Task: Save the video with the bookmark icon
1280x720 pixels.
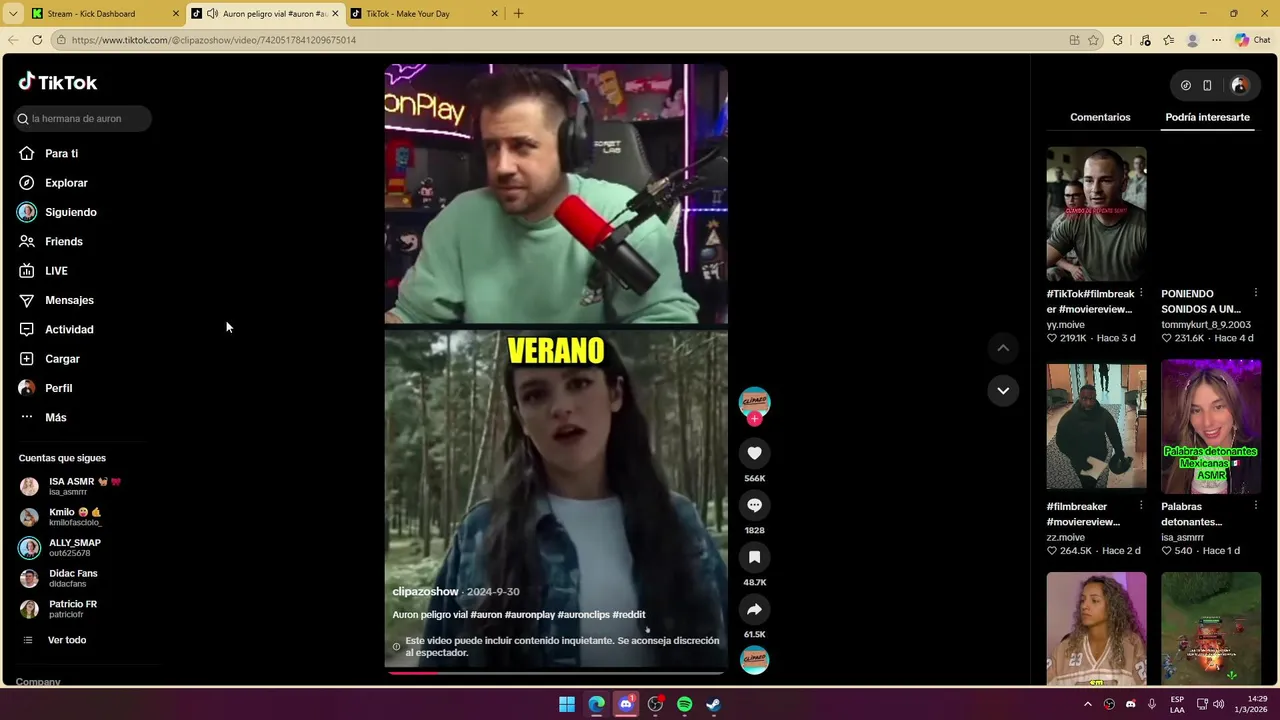Action: (x=754, y=557)
